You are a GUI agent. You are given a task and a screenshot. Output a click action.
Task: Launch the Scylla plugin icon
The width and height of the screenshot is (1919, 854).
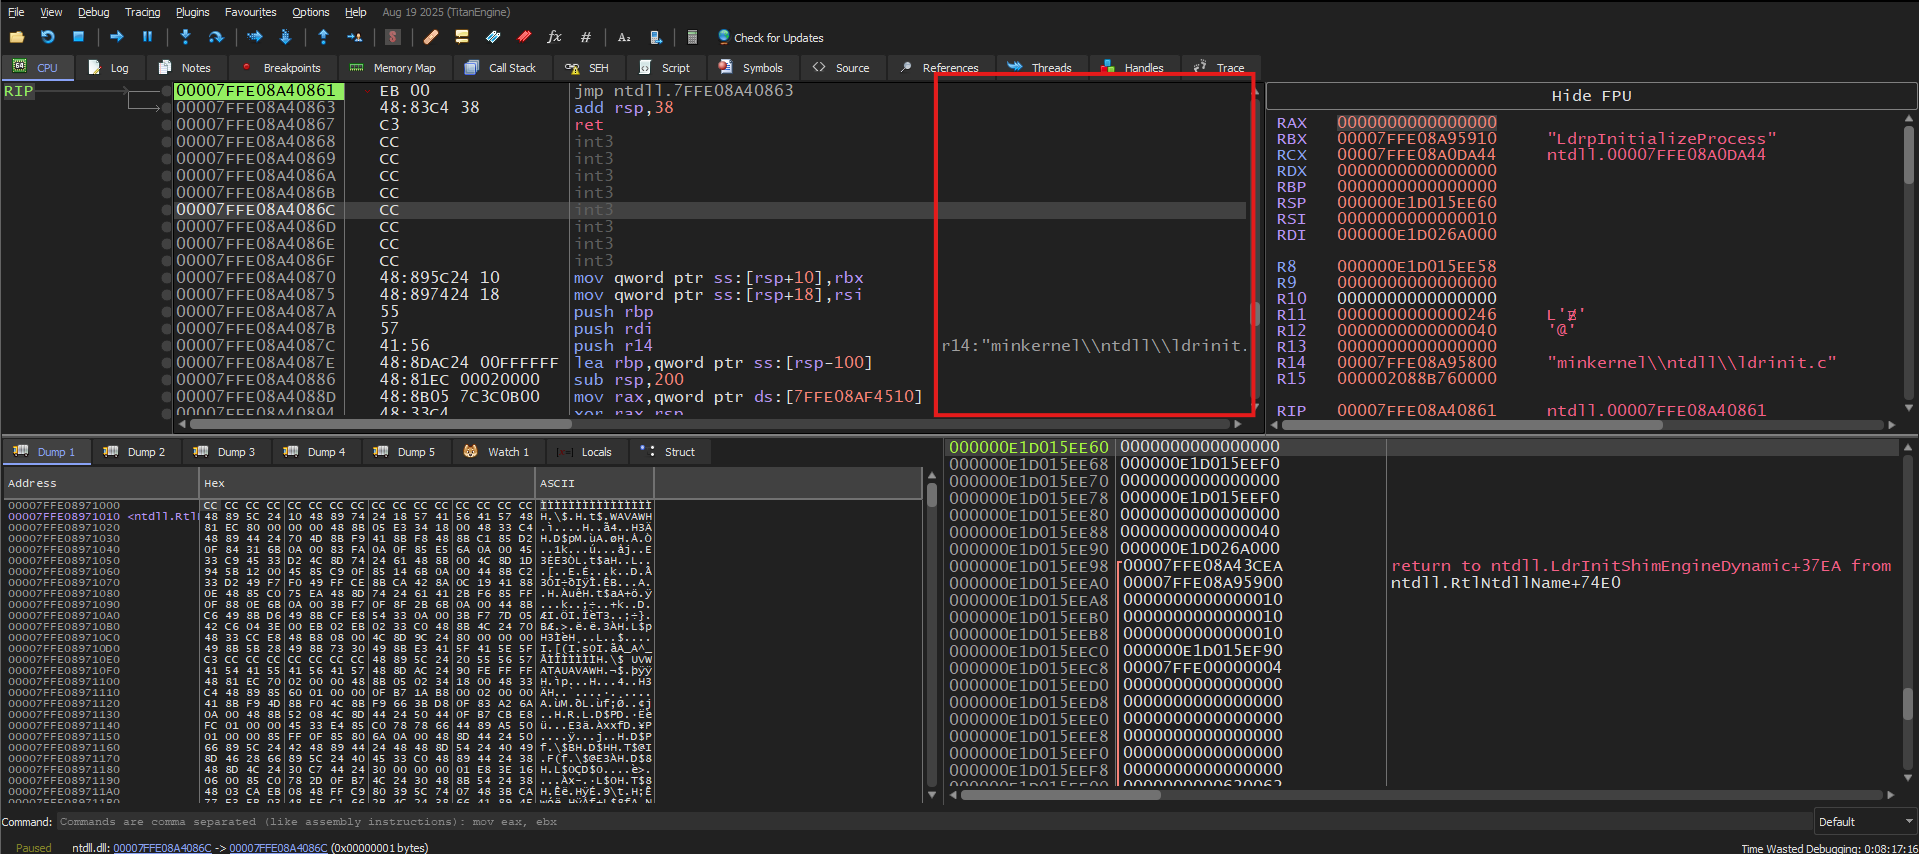[393, 37]
